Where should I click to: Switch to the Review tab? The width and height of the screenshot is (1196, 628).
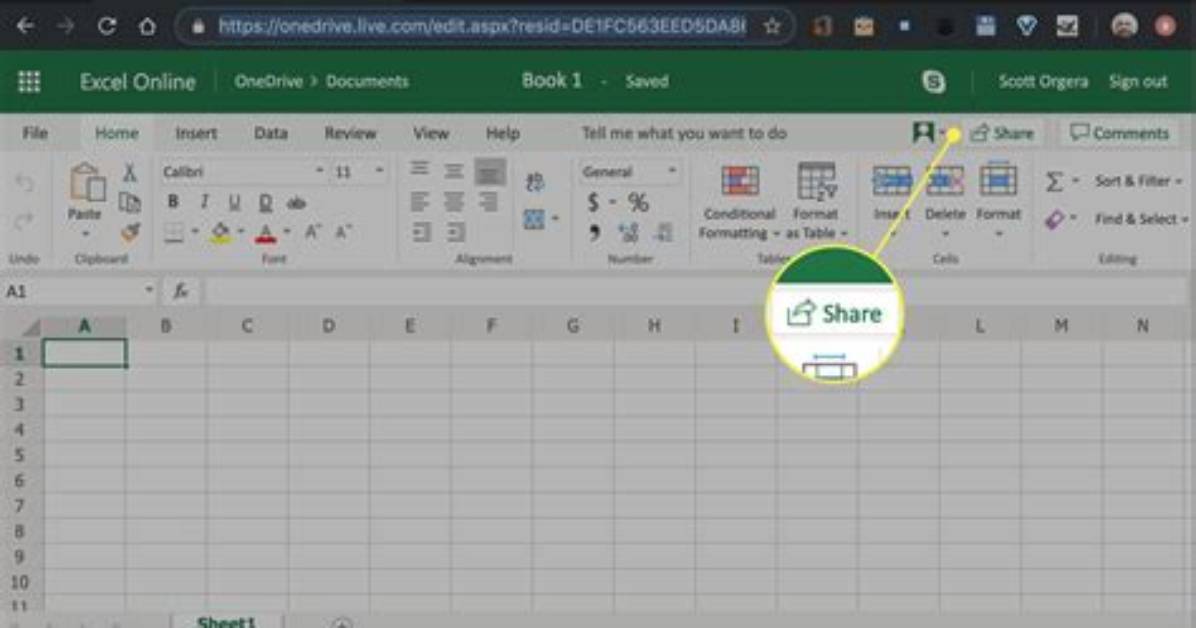coord(350,134)
